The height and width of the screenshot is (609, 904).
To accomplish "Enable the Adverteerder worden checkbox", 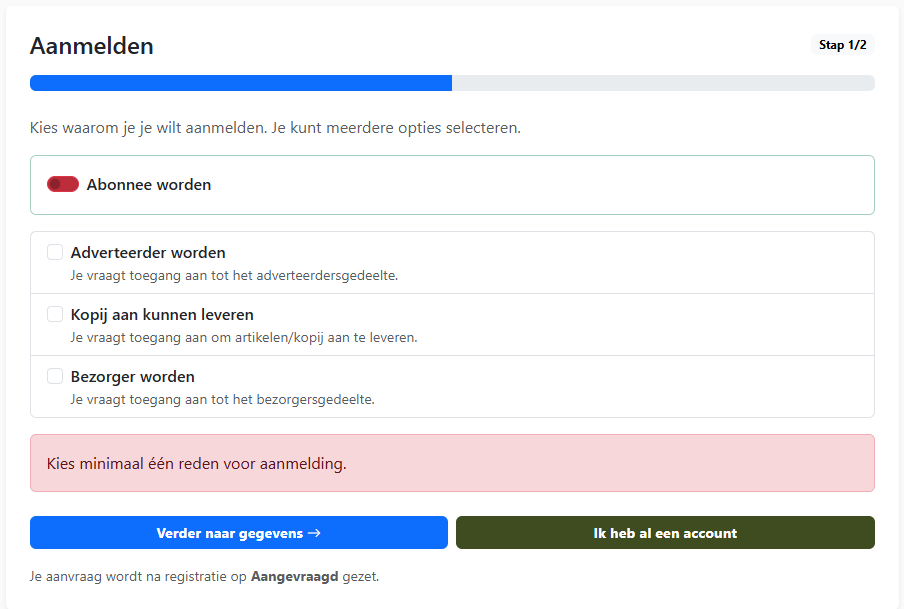I will pyautogui.click(x=55, y=252).
